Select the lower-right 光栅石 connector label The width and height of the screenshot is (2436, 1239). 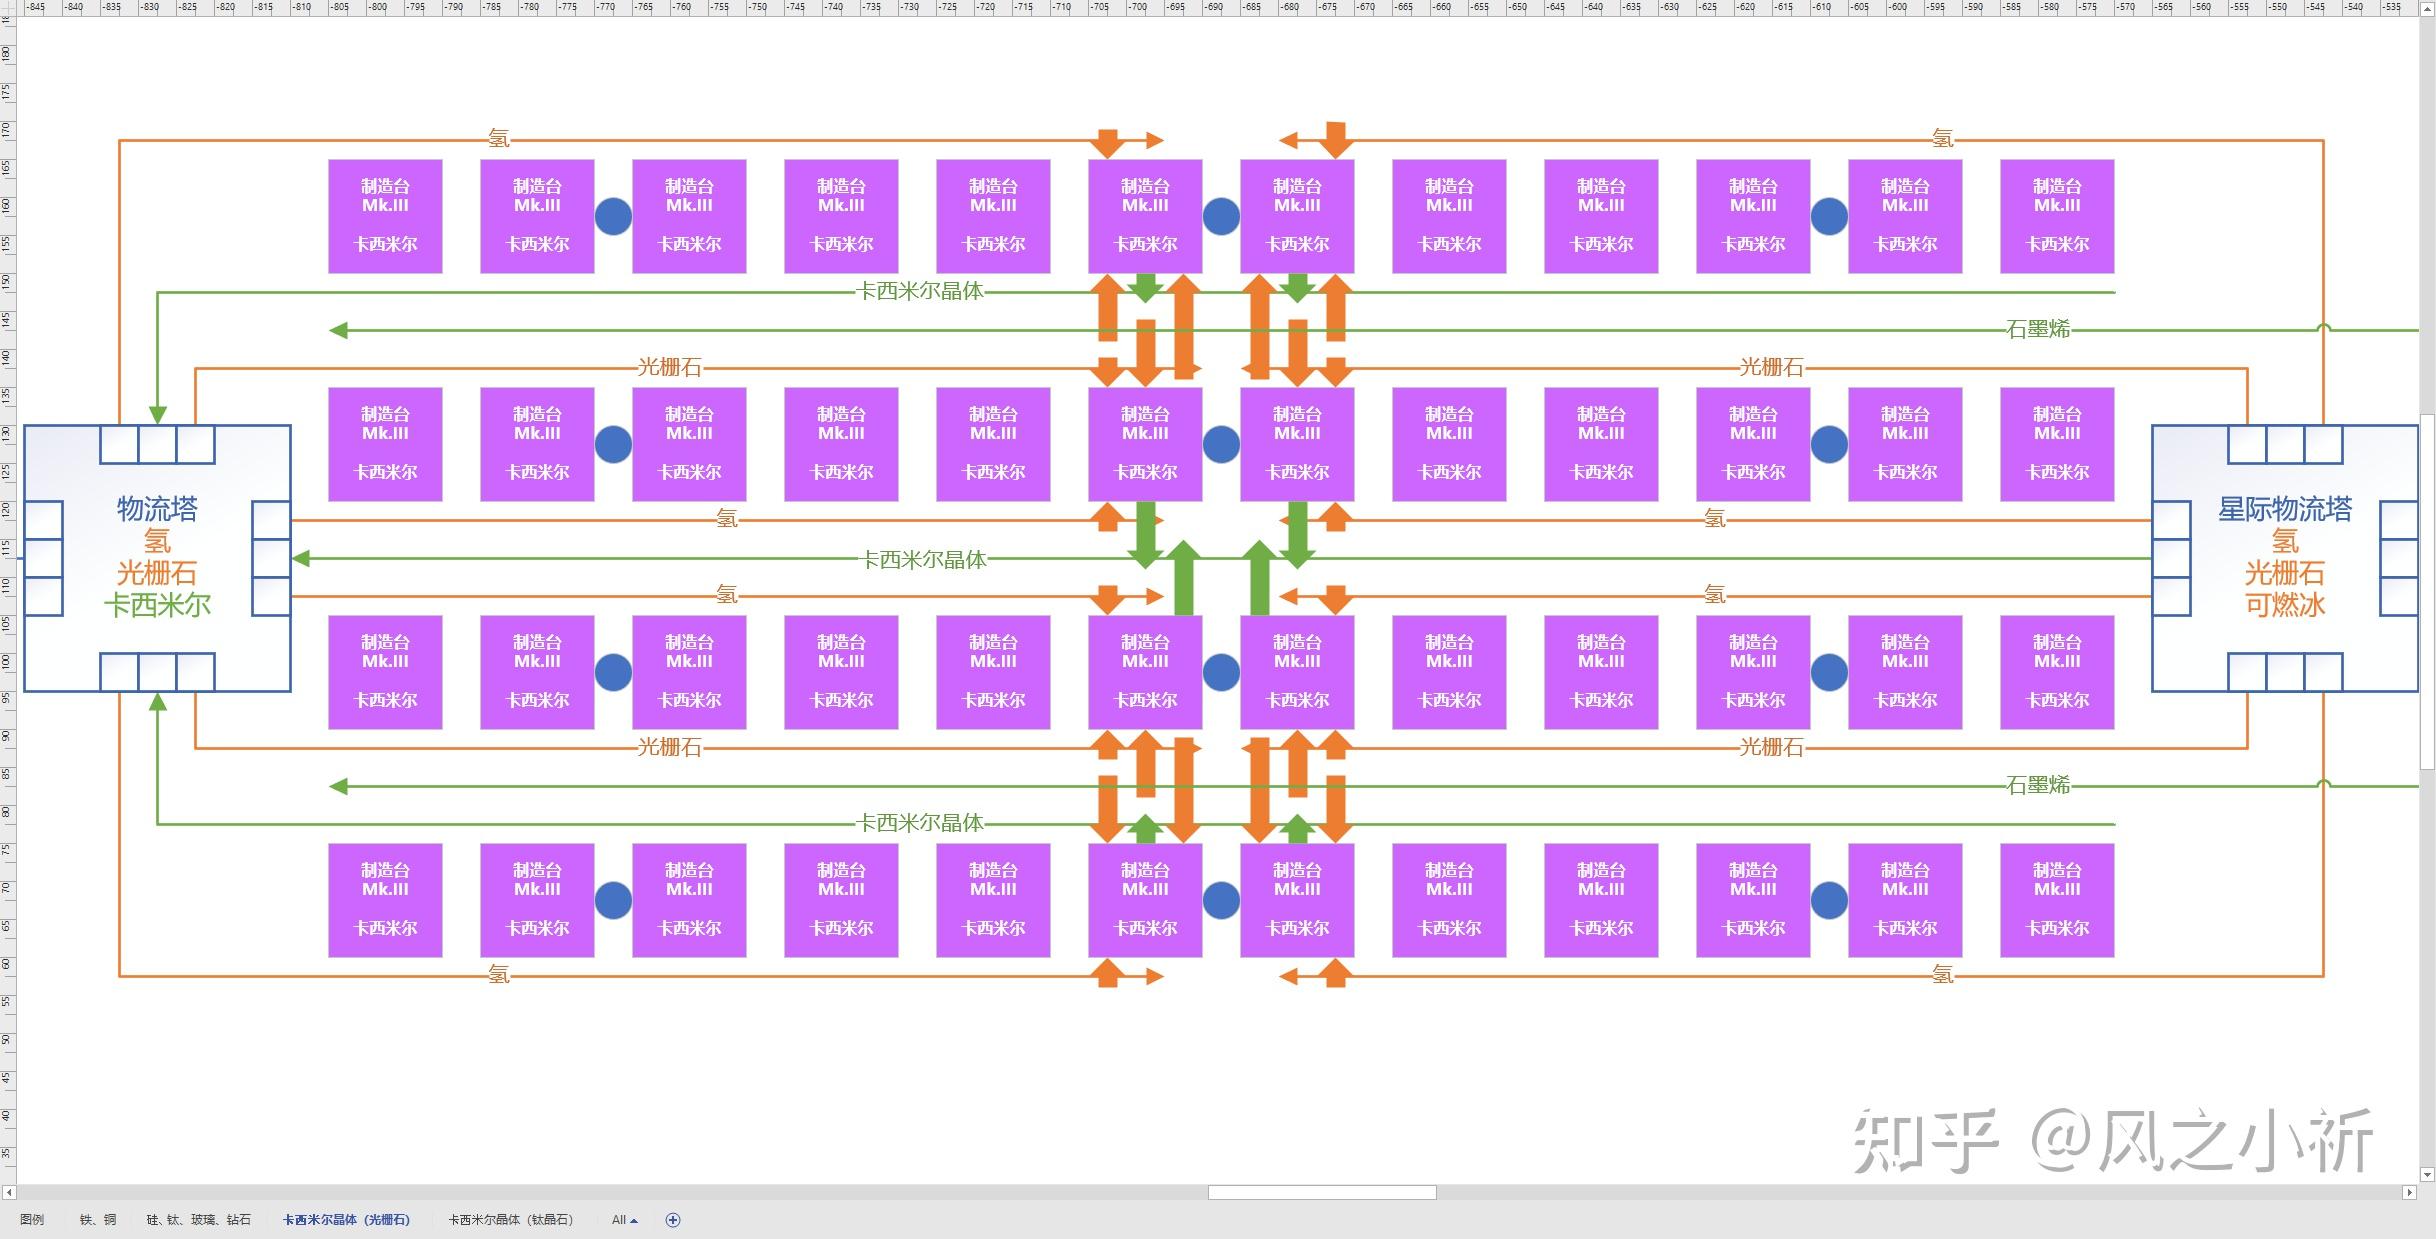tap(1771, 747)
